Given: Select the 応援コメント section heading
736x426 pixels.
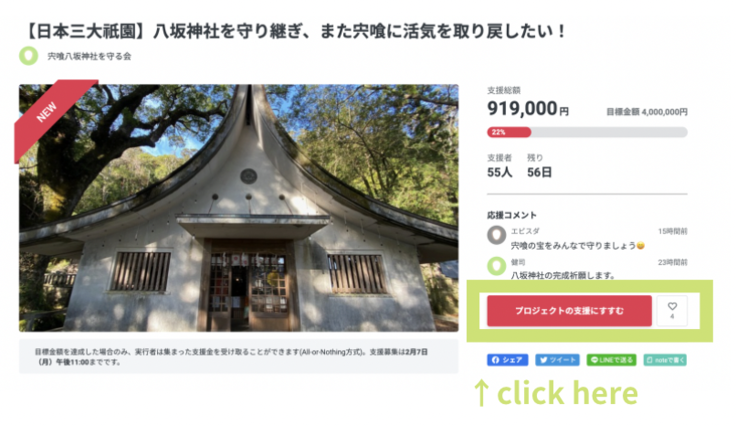Looking at the screenshot, I should [512, 215].
